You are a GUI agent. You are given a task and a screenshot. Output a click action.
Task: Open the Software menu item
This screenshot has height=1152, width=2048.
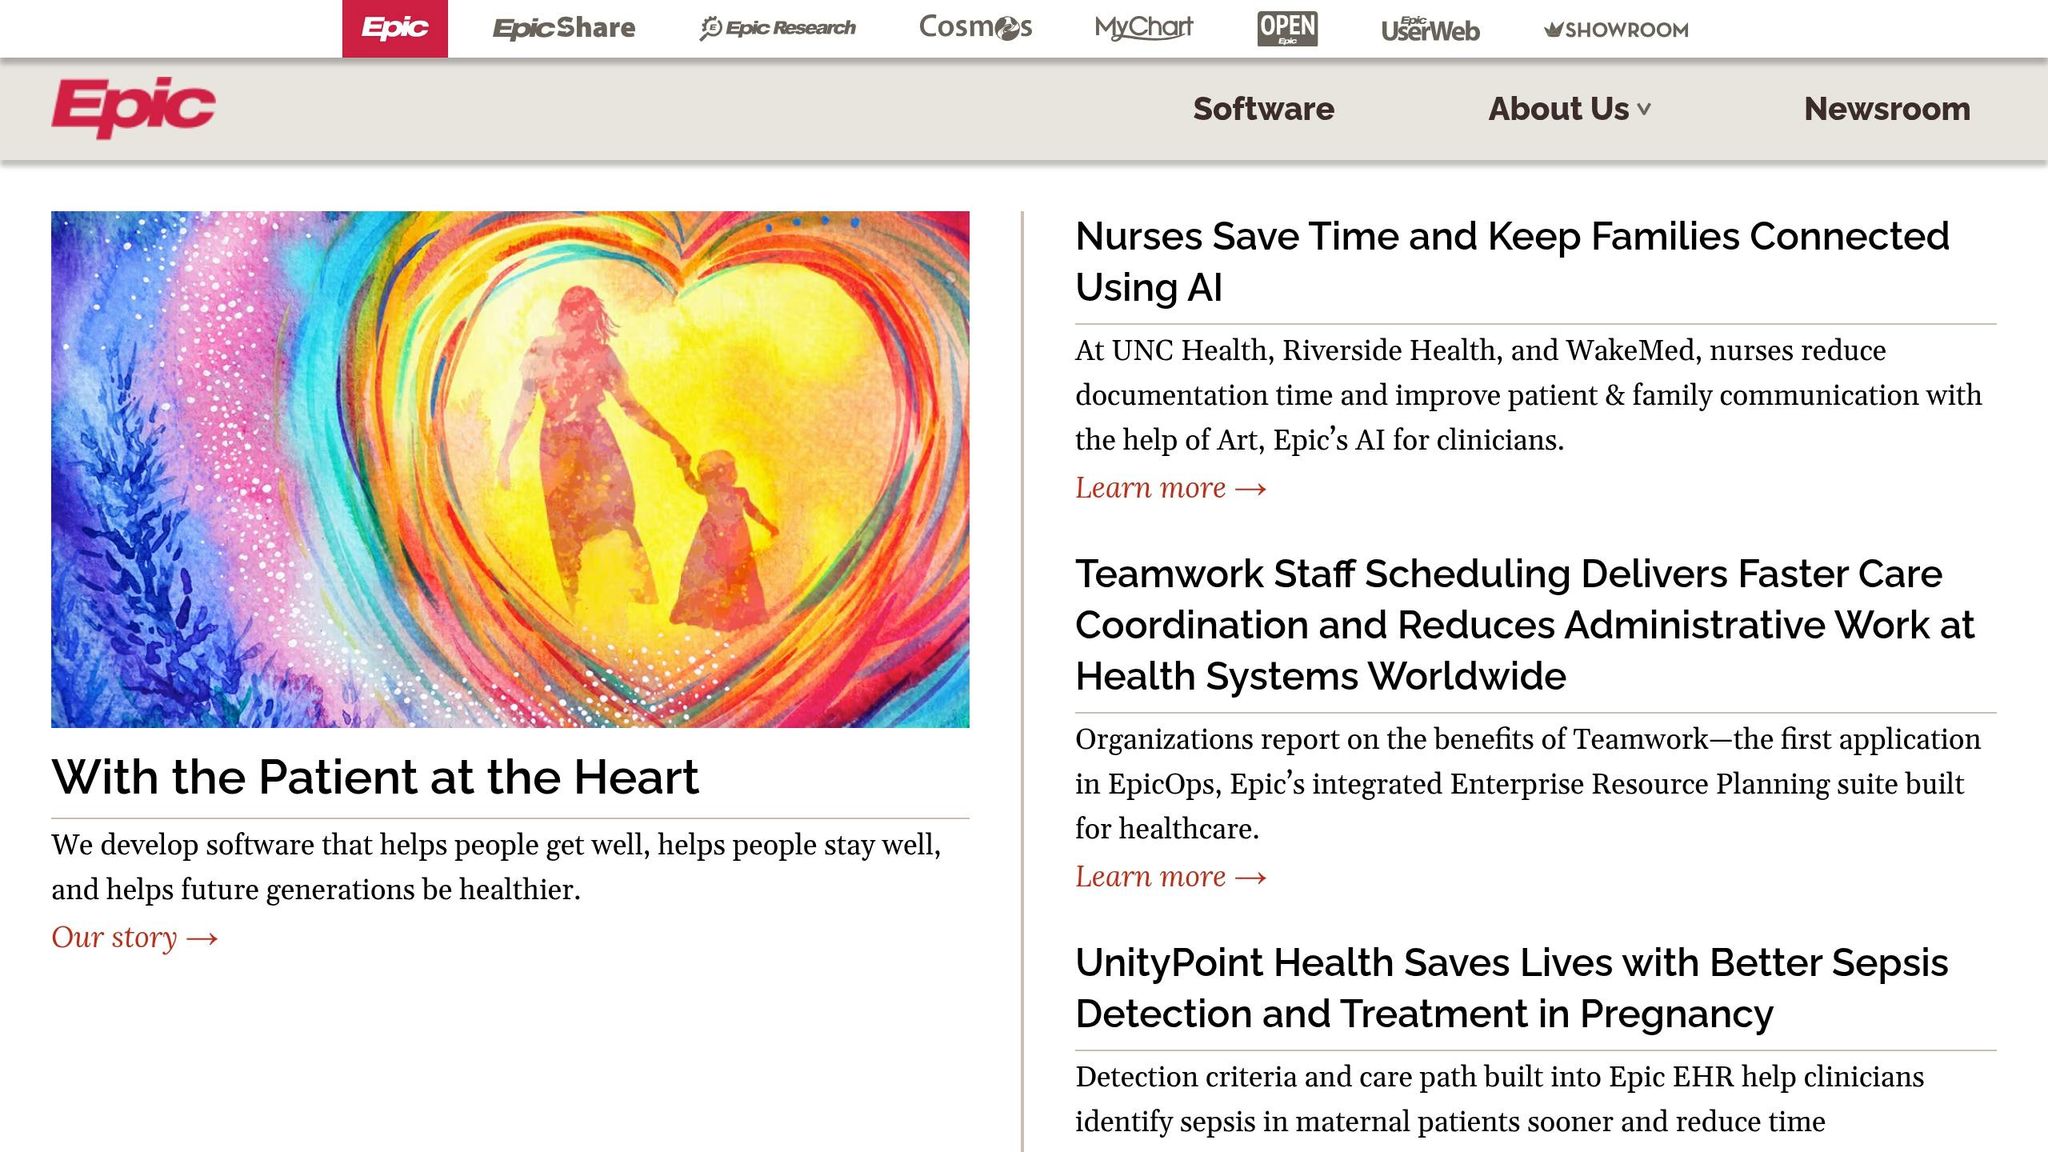coord(1263,108)
